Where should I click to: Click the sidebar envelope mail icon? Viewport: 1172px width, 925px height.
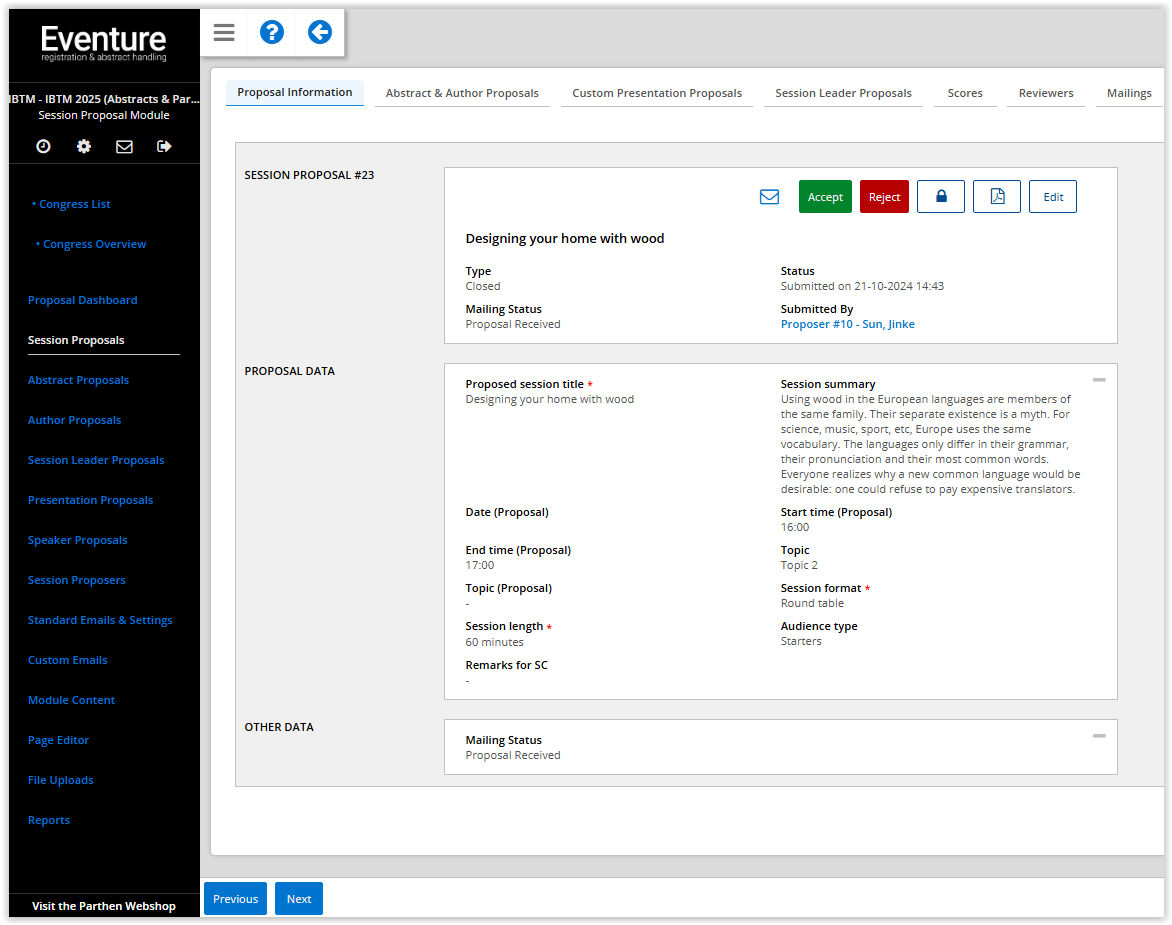click(124, 146)
